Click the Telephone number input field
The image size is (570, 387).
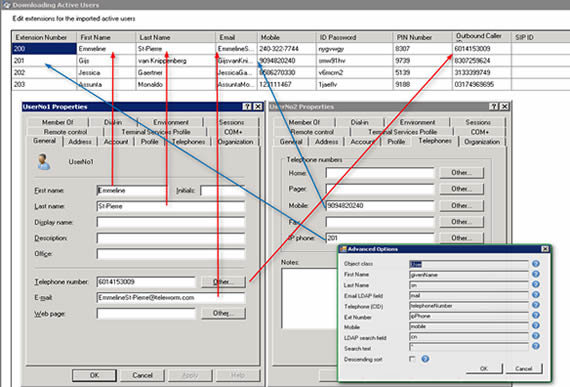tap(146, 282)
